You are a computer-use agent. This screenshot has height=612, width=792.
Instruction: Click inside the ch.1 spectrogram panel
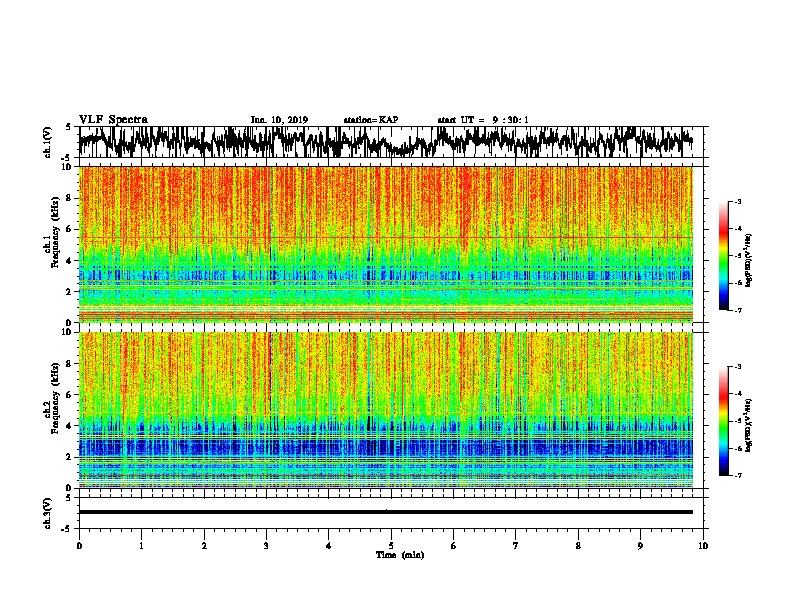(385, 244)
